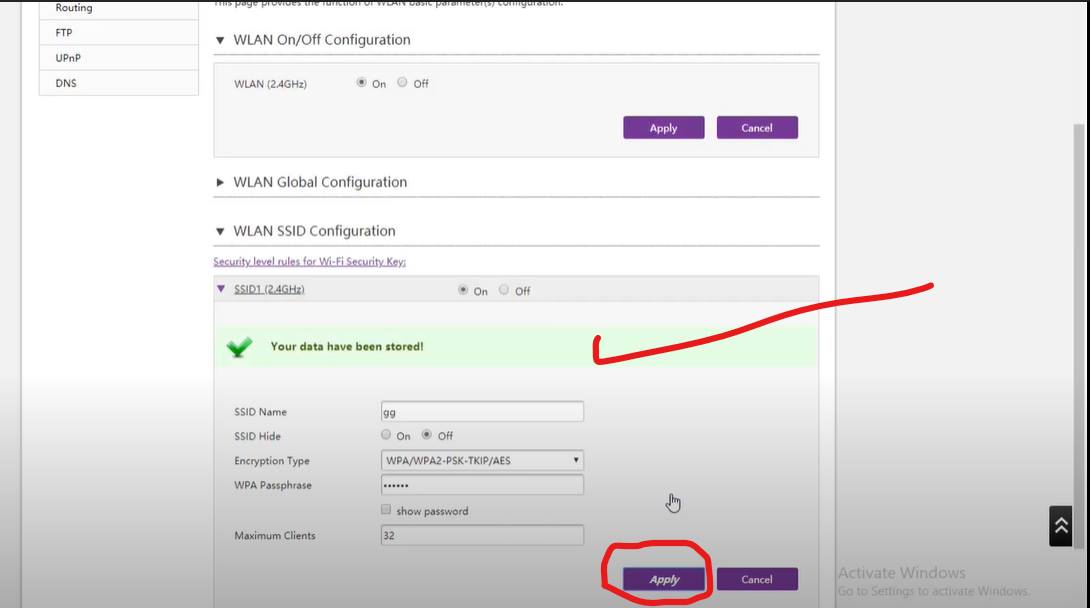Image resolution: width=1090 pixels, height=608 pixels.
Task: Enable SSID1 On radio button
Action: [x=463, y=290]
